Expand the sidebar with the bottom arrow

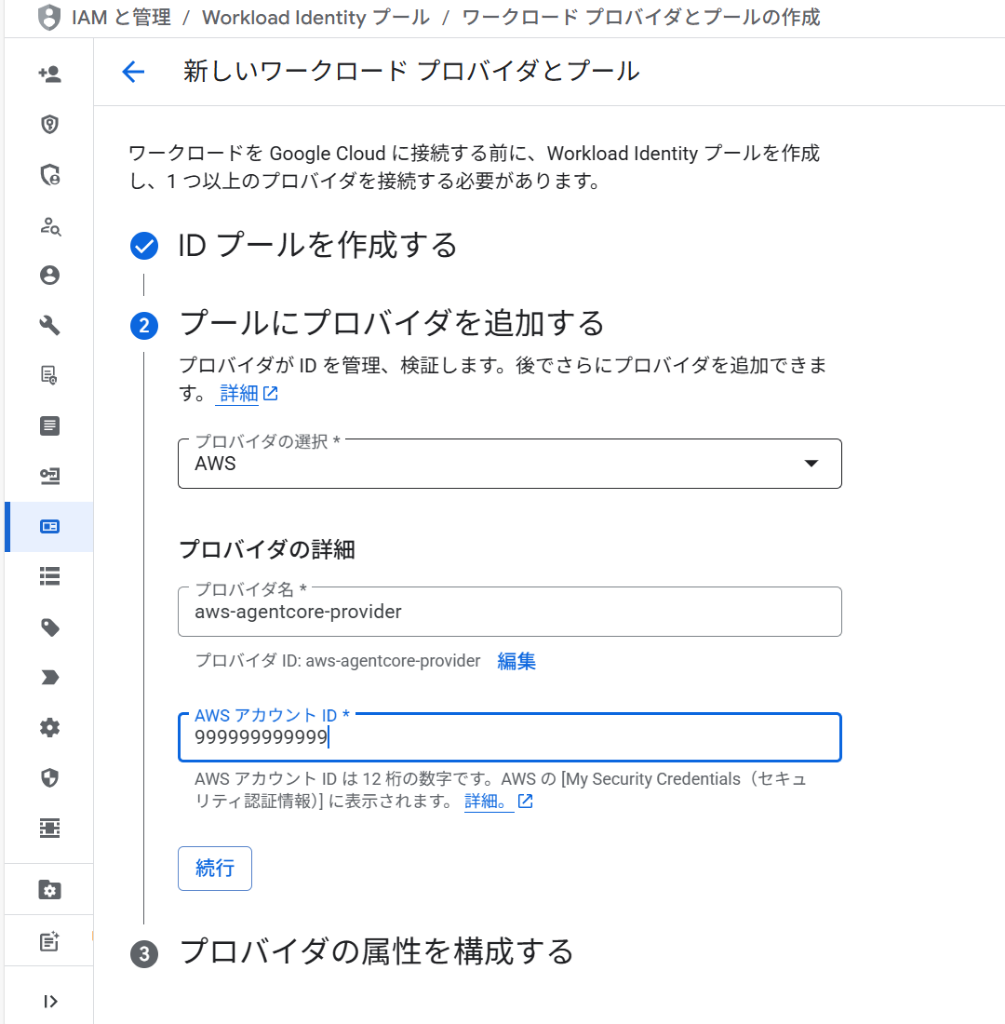49,1001
